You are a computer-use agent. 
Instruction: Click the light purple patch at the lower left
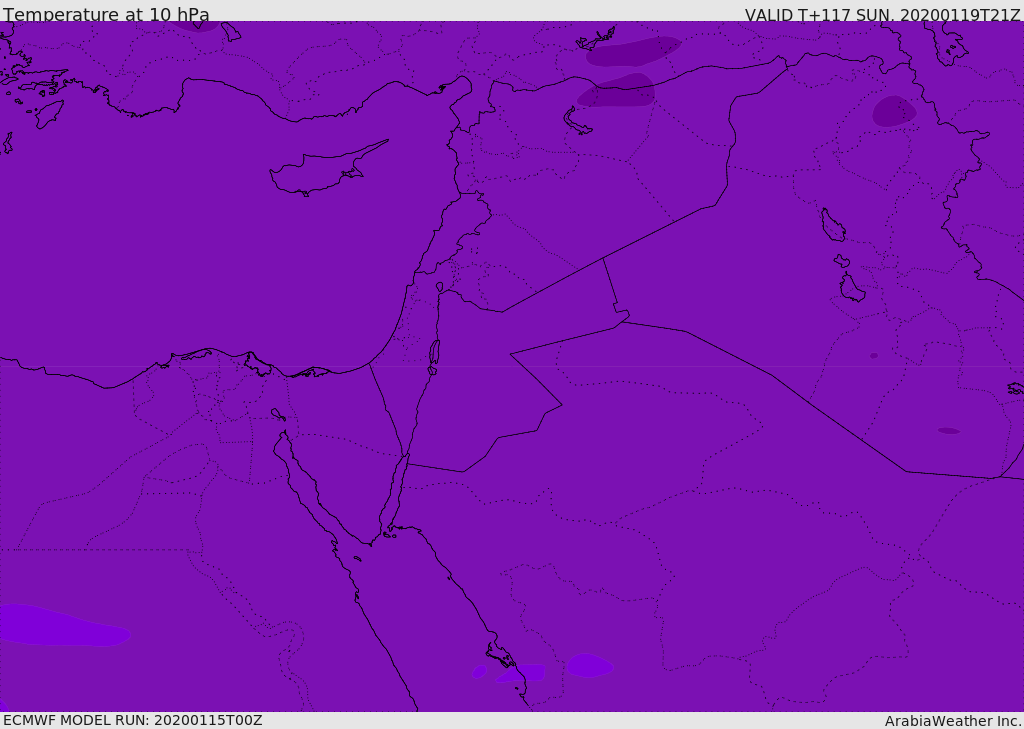point(63,625)
